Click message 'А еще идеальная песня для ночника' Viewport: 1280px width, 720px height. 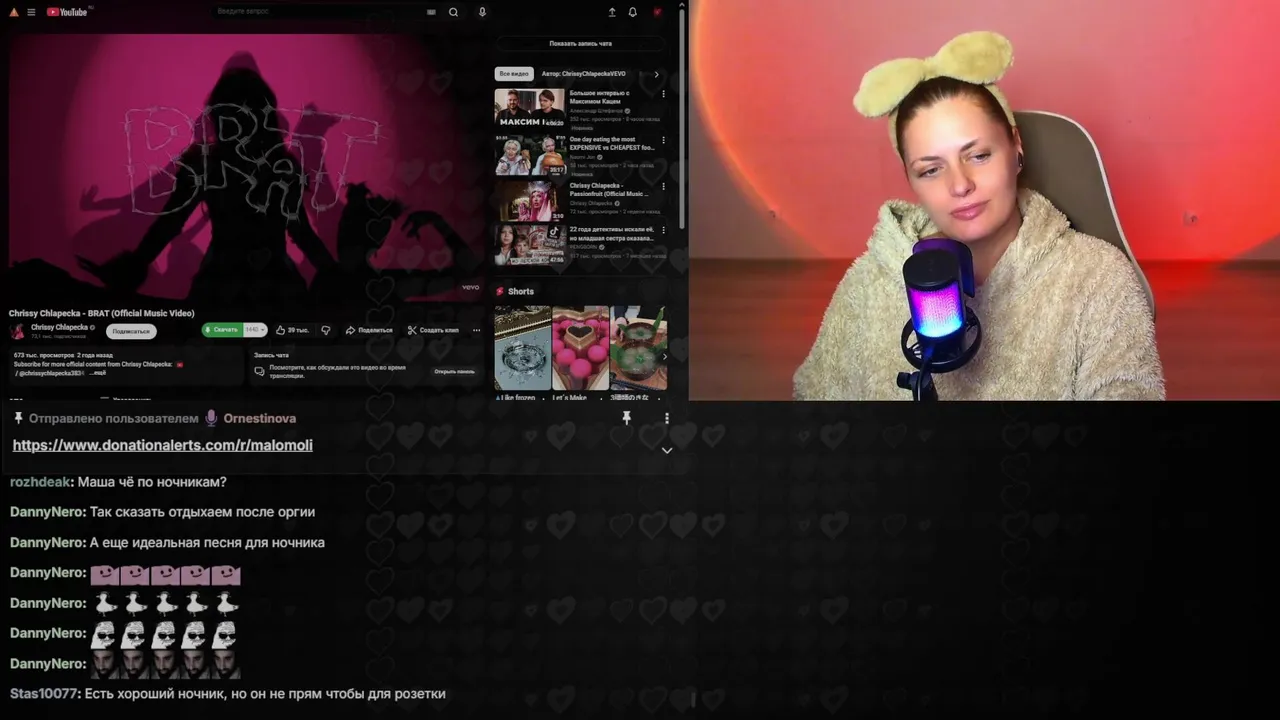(207, 542)
